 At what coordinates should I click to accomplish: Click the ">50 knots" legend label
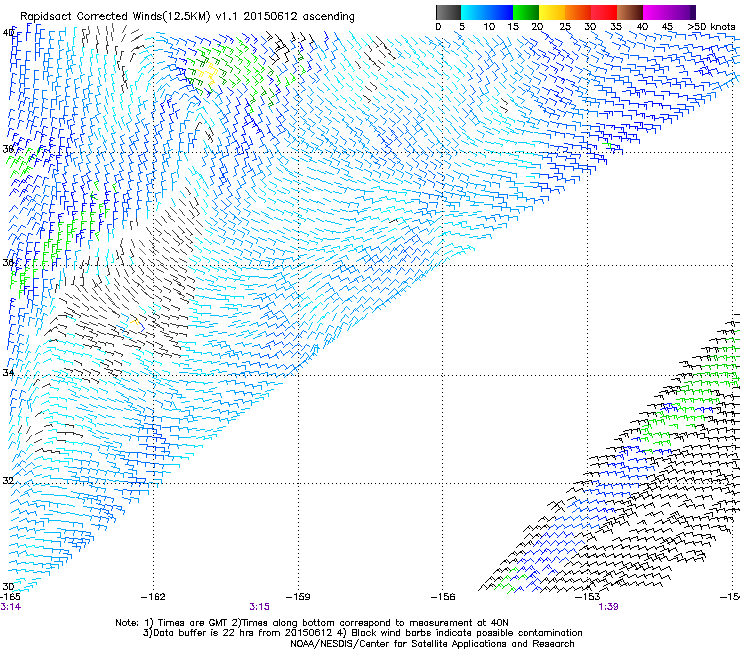pos(711,27)
